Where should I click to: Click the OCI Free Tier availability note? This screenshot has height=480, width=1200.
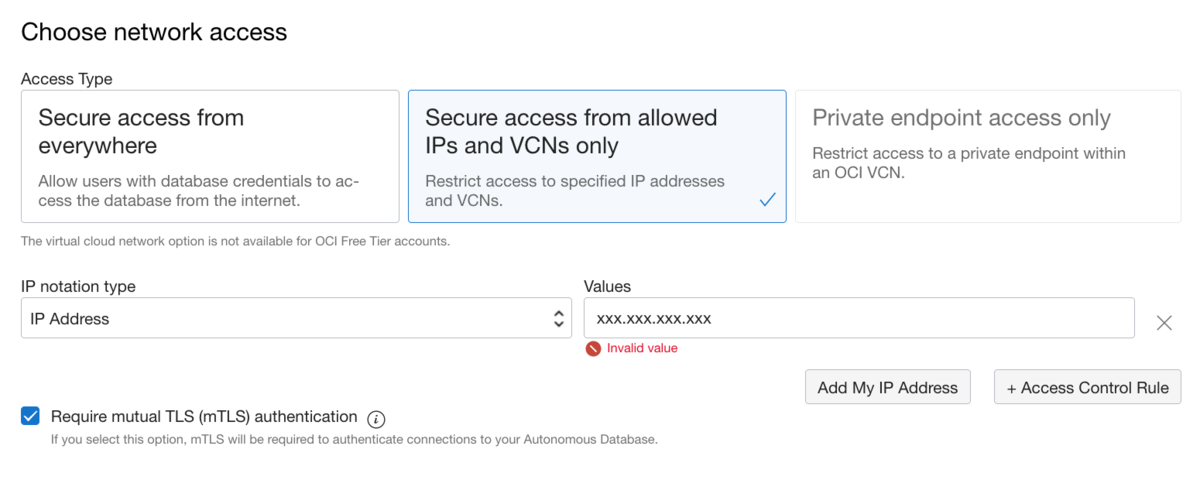(x=235, y=241)
